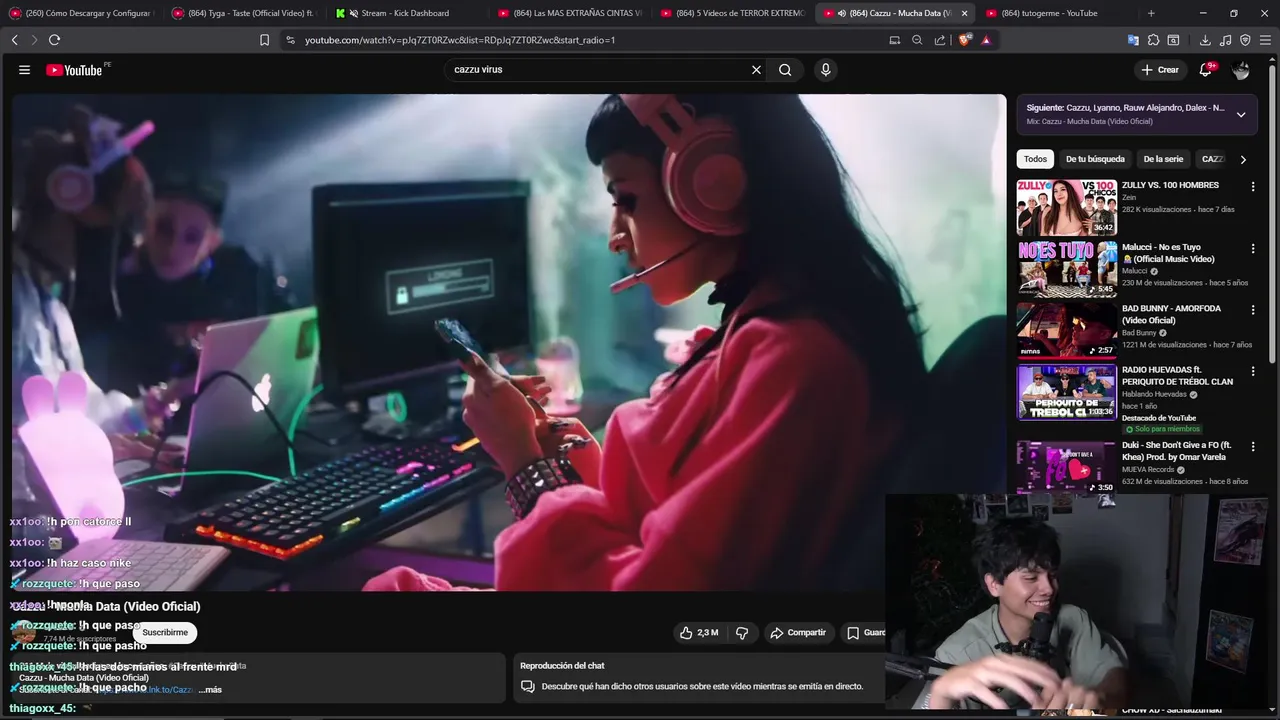Open options for Malucci No es Tuyo
Screen dimensions: 1280x720
[x=1252, y=248]
